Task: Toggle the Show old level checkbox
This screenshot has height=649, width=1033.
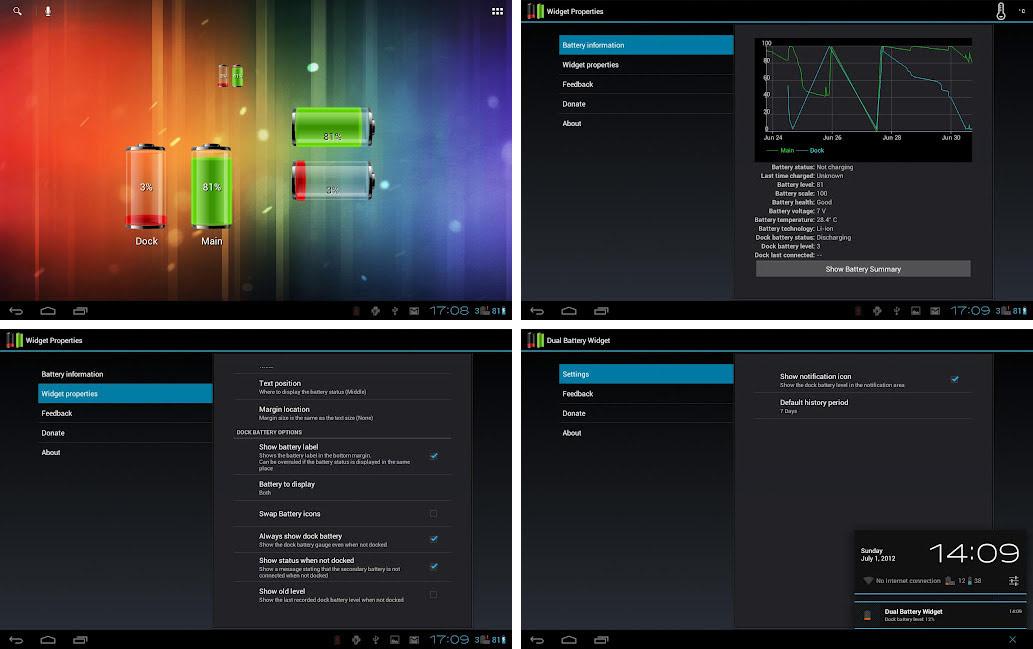Action: click(x=433, y=594)
